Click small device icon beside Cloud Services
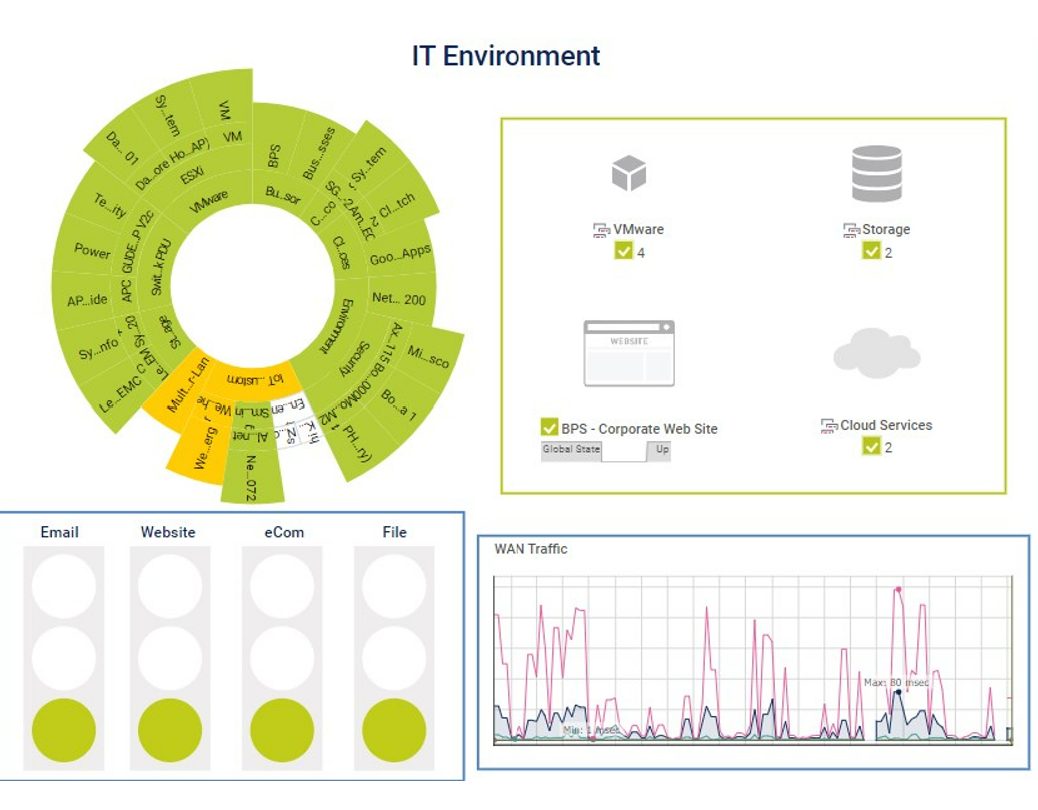The width and height of the screenshot is (1038, 810). [829, 426]
